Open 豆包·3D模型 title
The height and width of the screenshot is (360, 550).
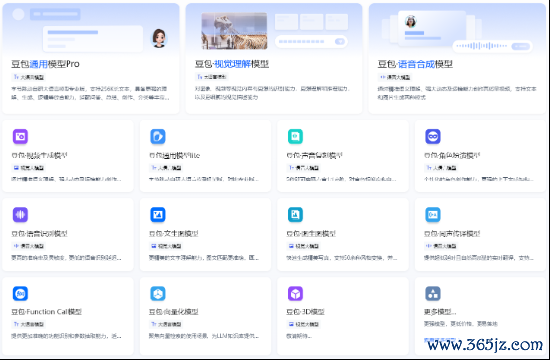click(x=306, y=312)
